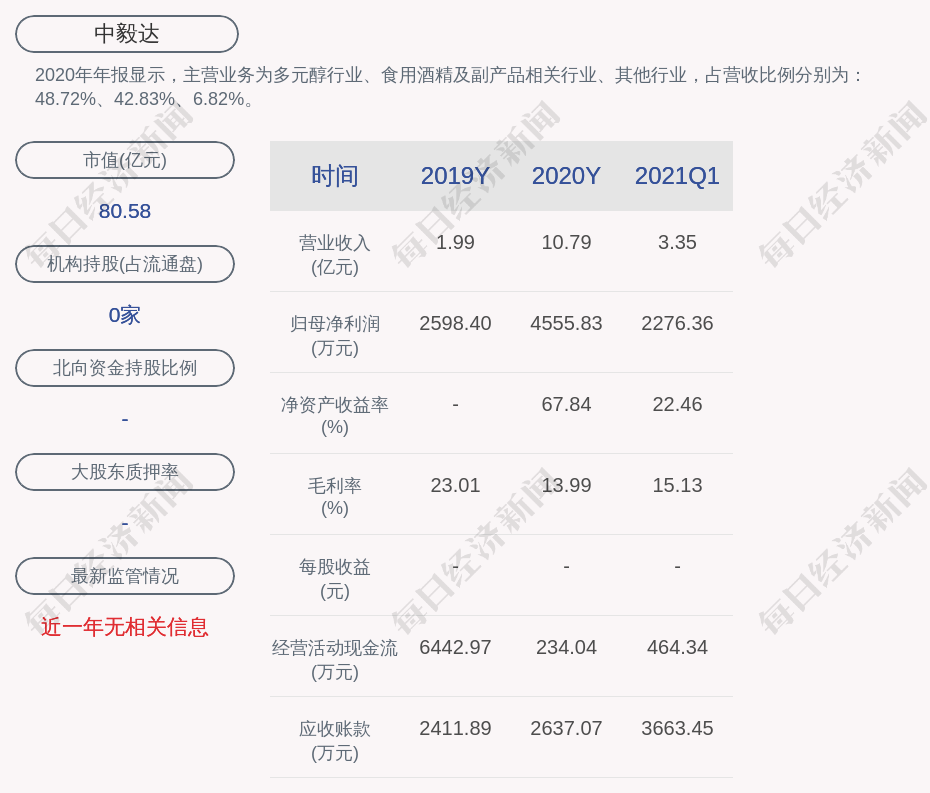
Task: Click revenue value 3.35
Action: point(677,243)
